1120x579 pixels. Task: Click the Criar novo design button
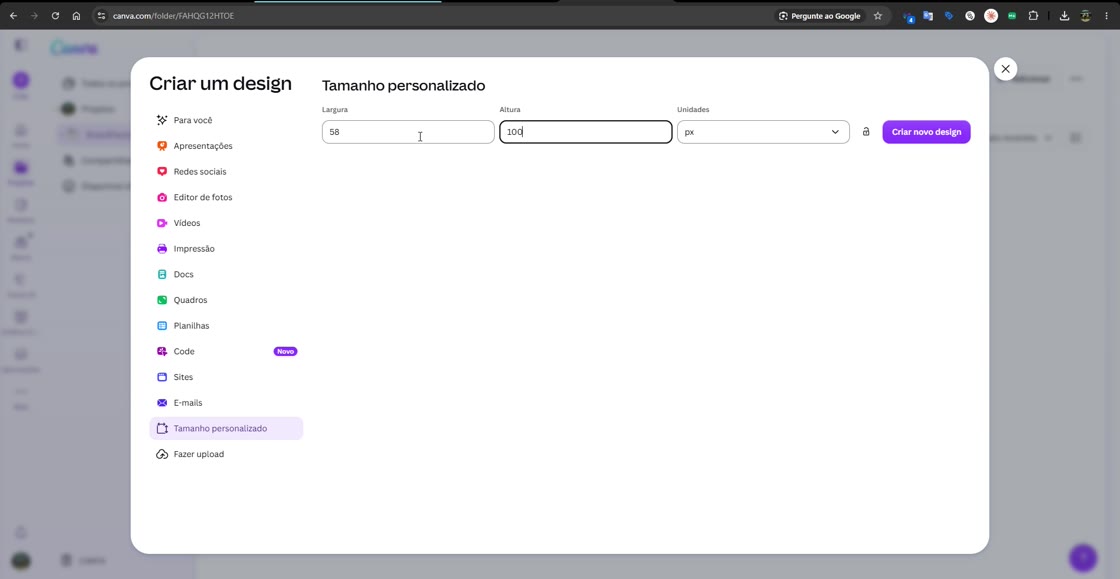point(926,132)
